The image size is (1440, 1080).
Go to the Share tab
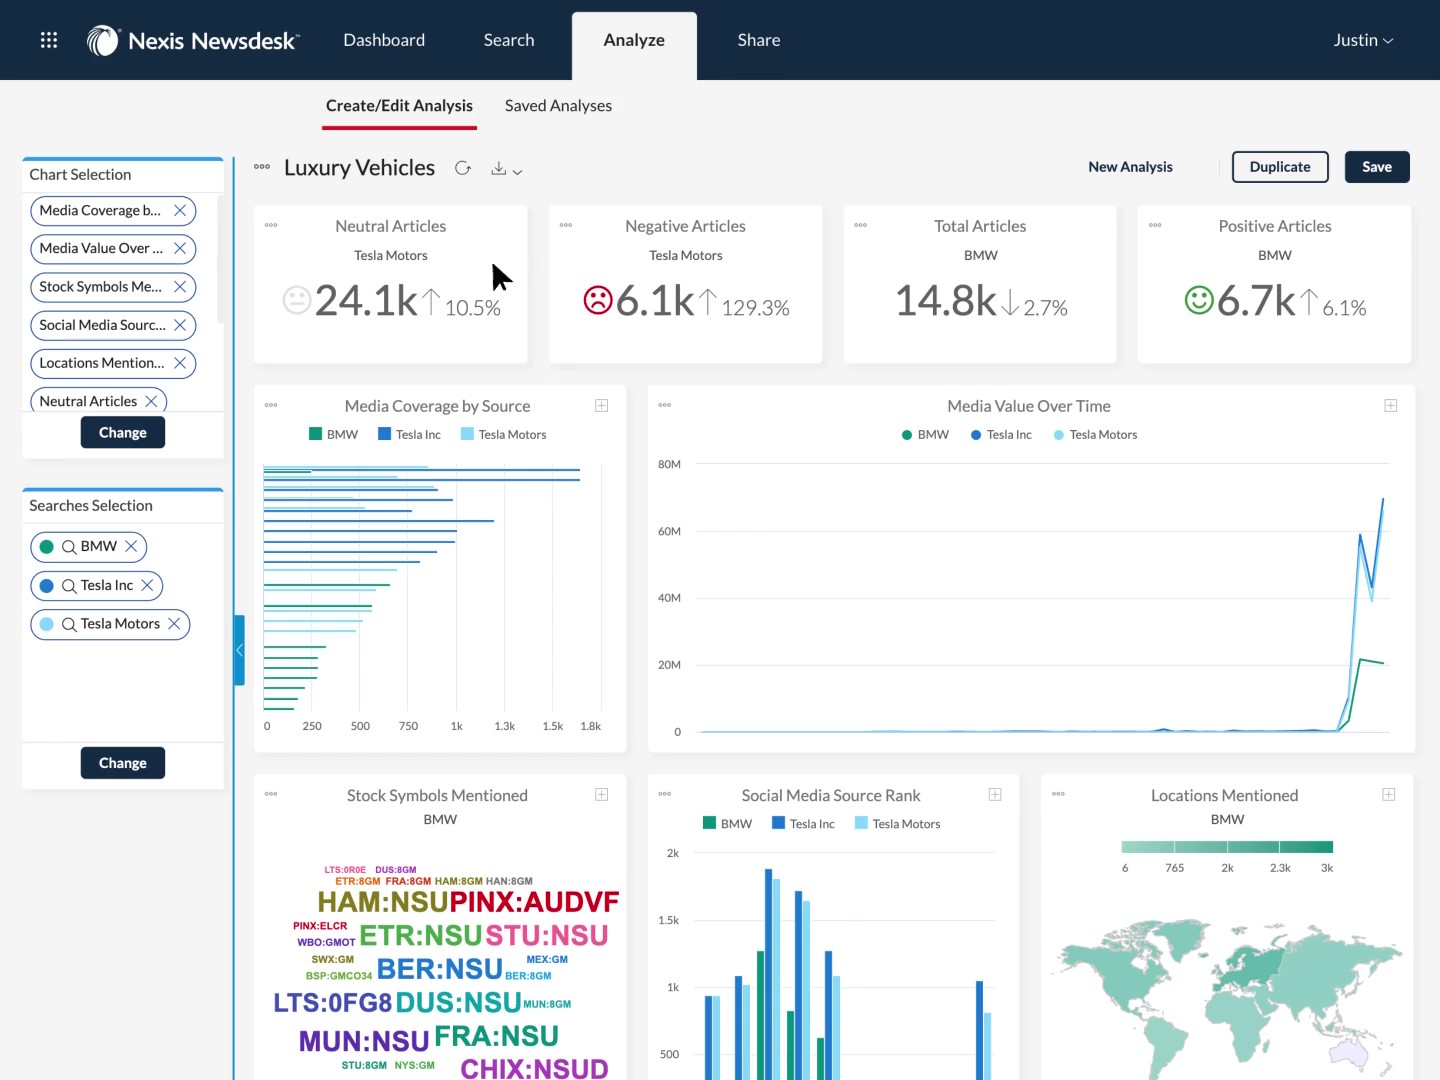pyautogui.click(x=759, y=40)
